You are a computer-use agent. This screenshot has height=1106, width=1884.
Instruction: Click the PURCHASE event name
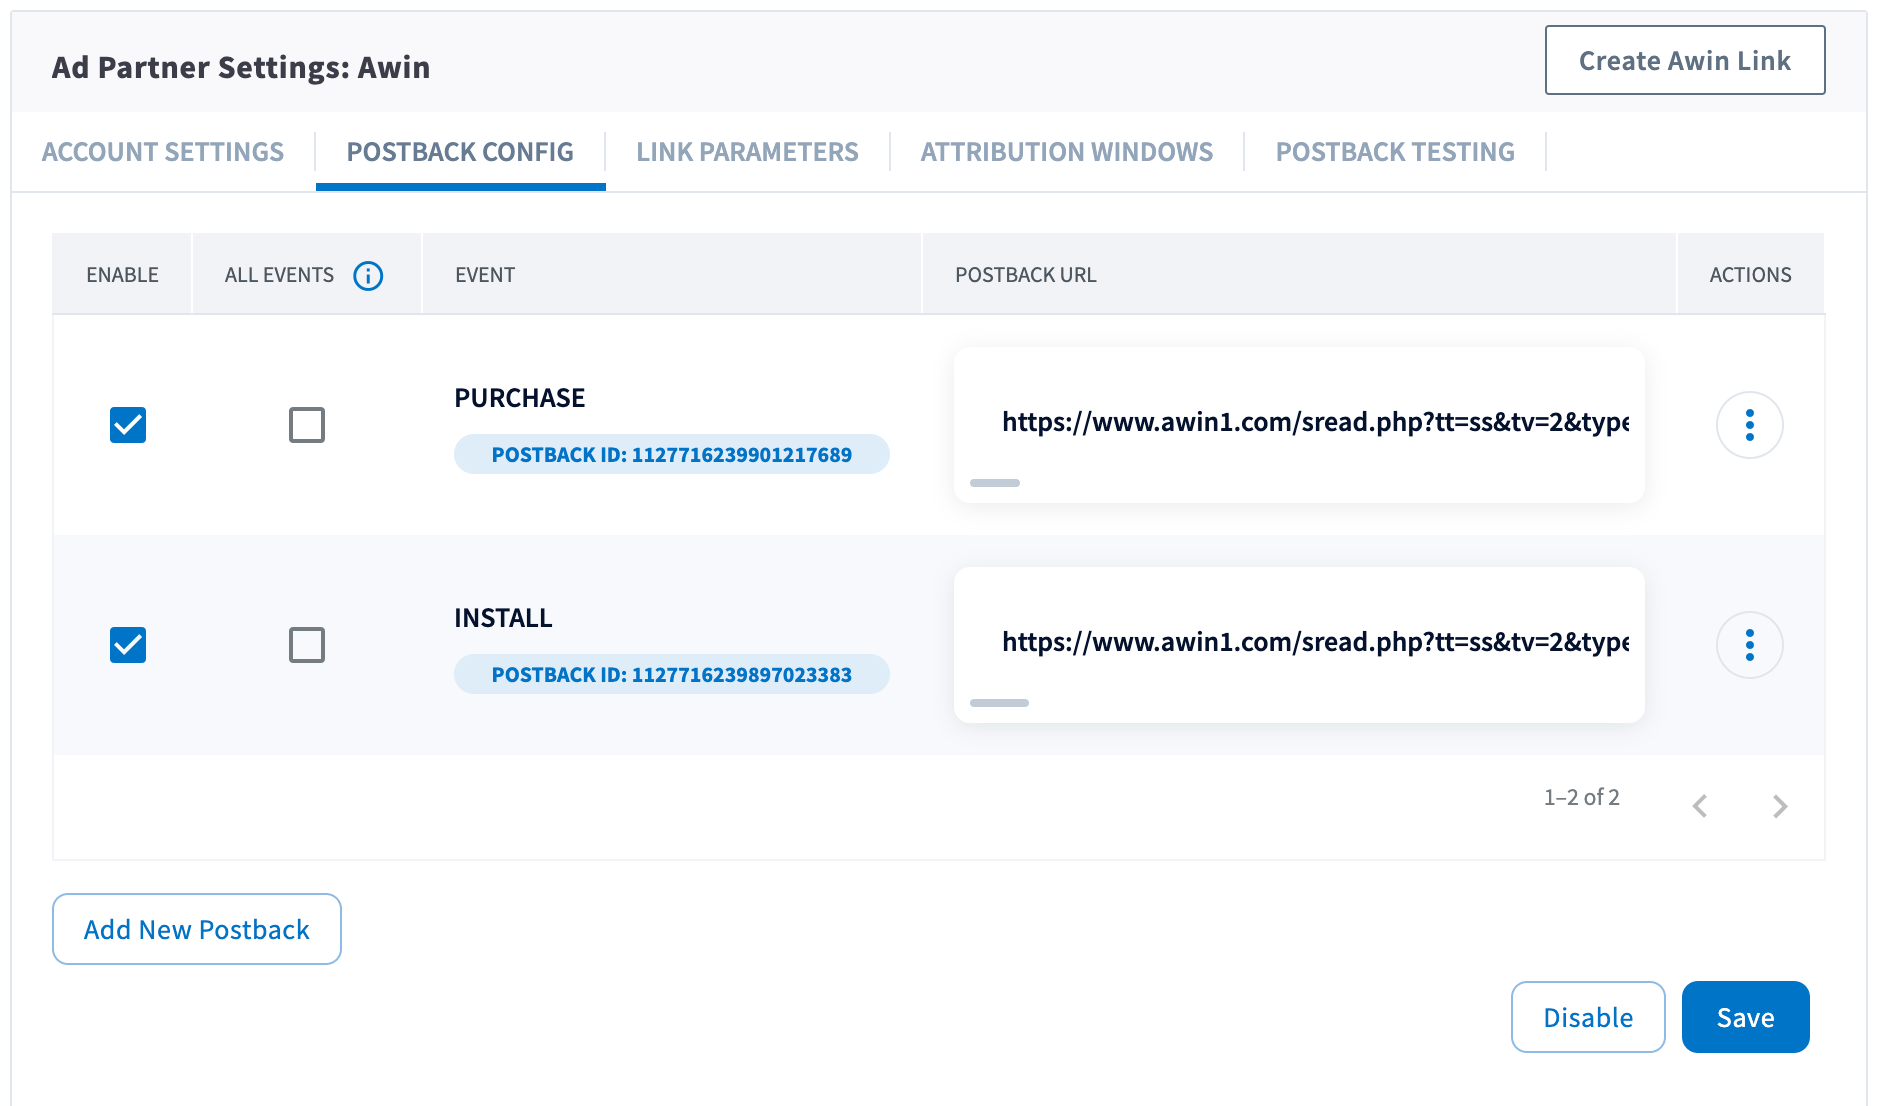point(519,398)
